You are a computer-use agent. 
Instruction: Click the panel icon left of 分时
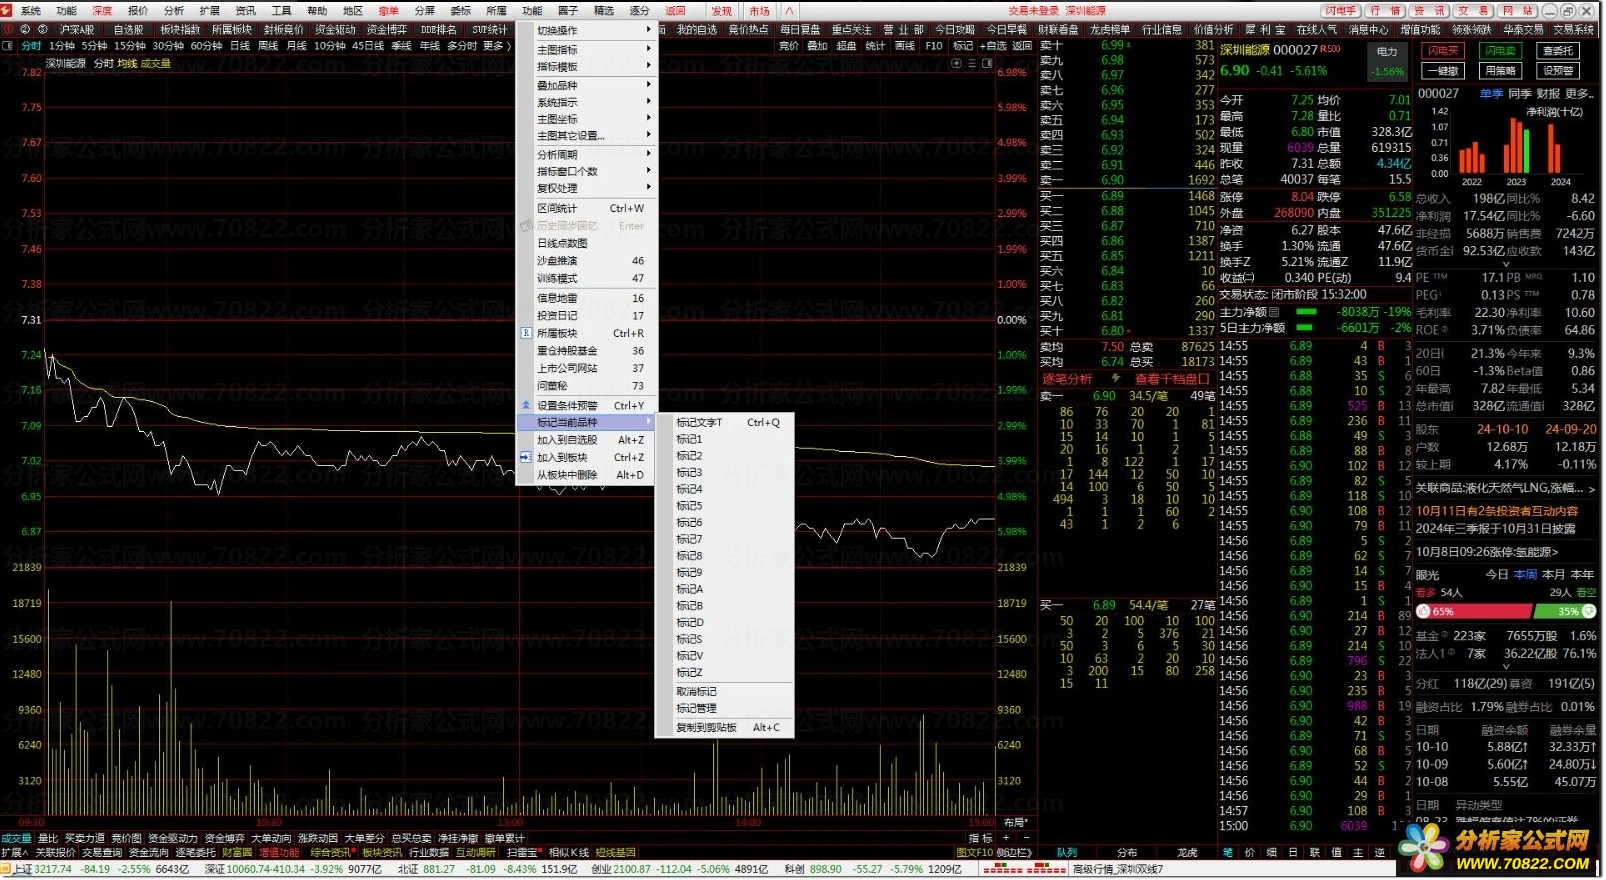click(8, 46)
